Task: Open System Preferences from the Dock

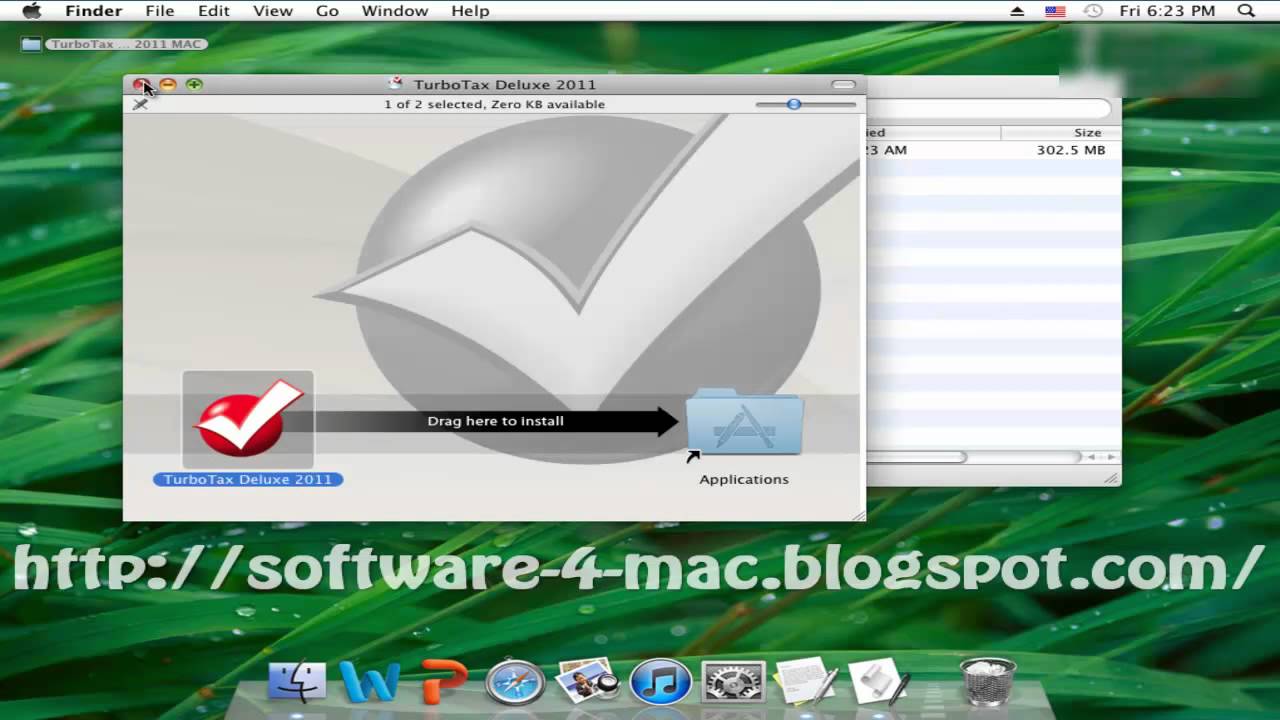Action: [734, 682]
